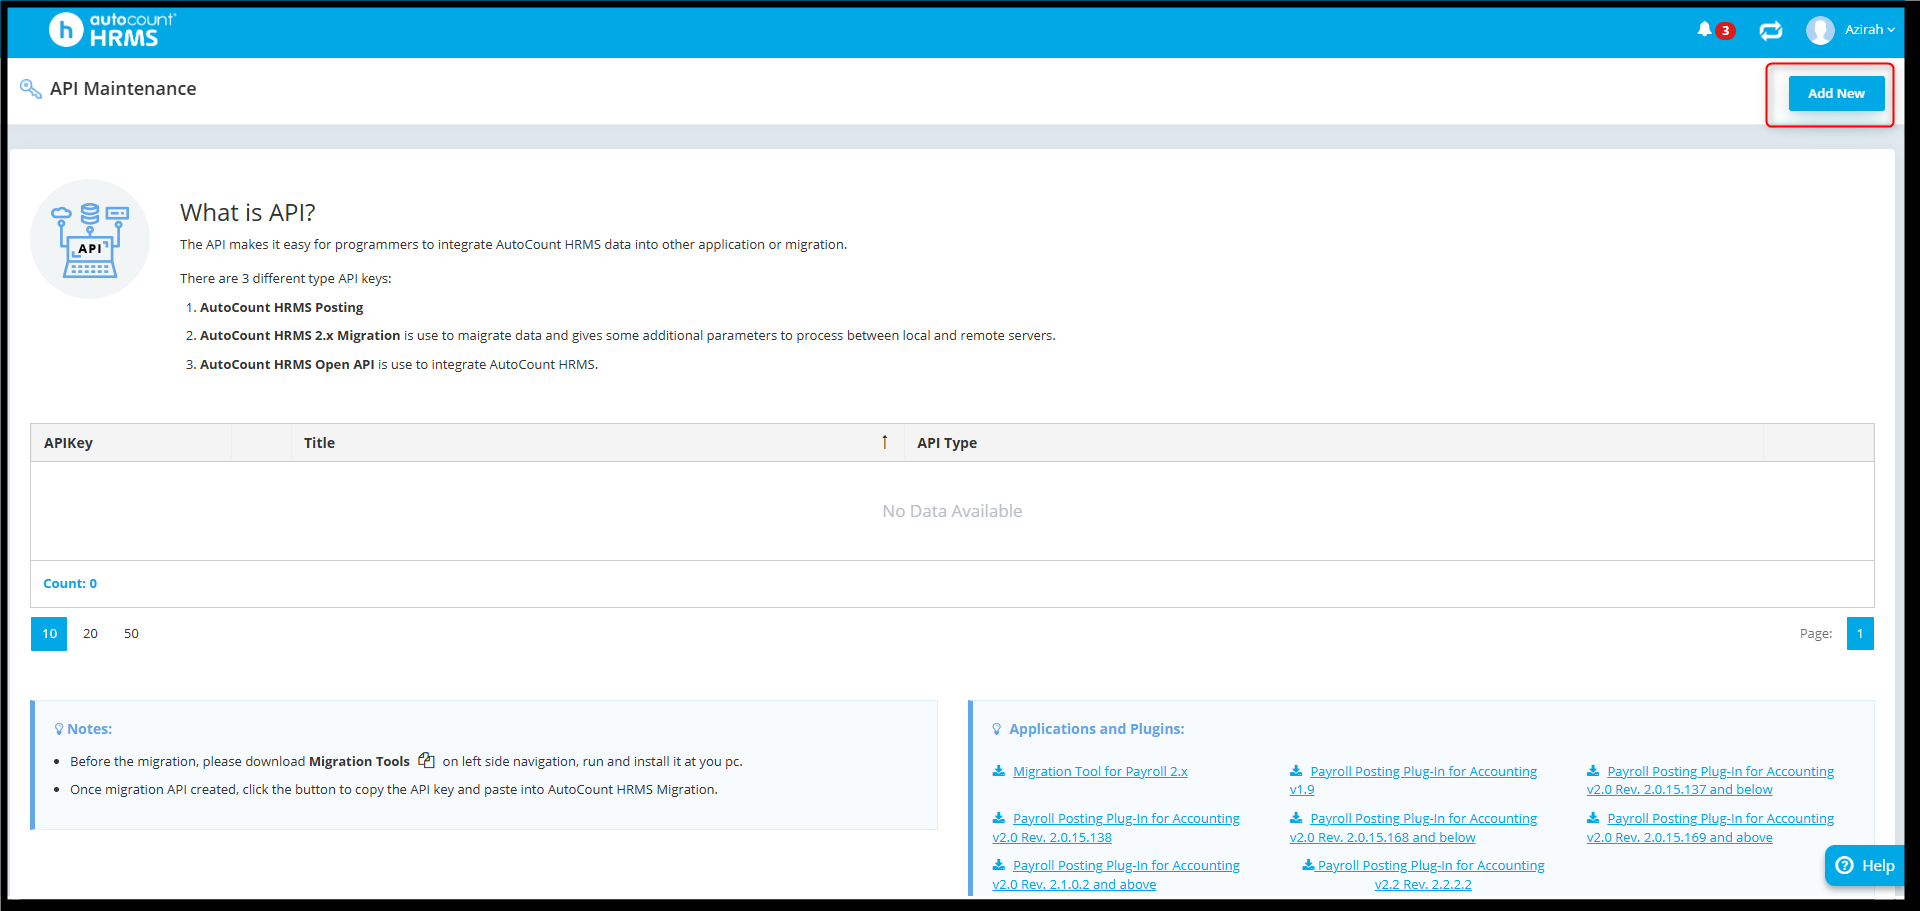Click the user avatar icon
This screenshot has height=911, width=1920.
(x=1820, y=30)
